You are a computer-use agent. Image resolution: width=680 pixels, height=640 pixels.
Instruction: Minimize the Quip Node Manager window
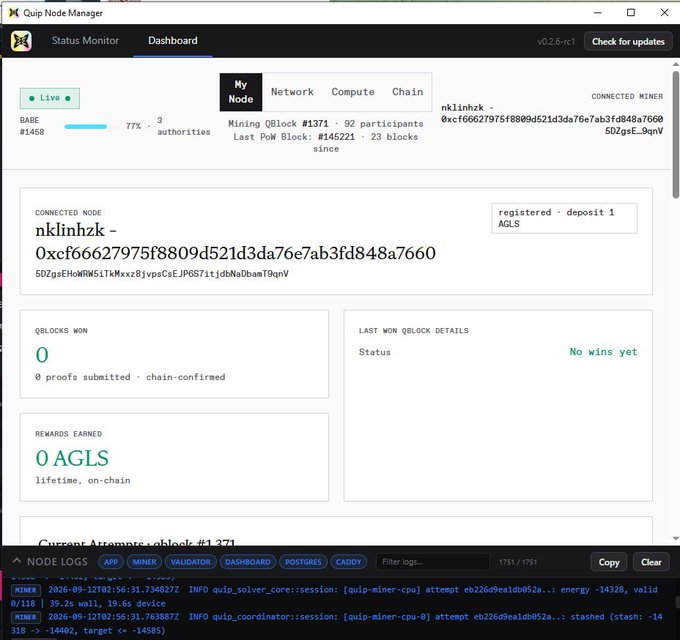pyautogui.click(x=598, y=13)
